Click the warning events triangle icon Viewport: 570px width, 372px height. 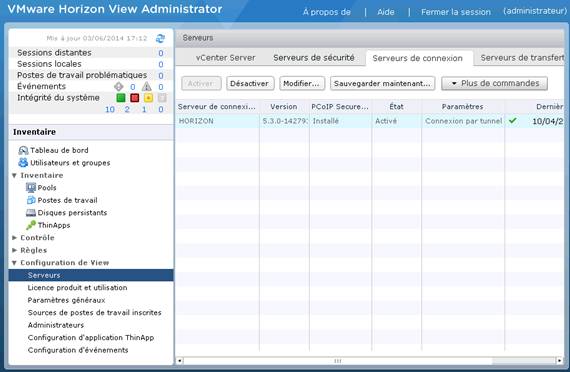point(146,87)
